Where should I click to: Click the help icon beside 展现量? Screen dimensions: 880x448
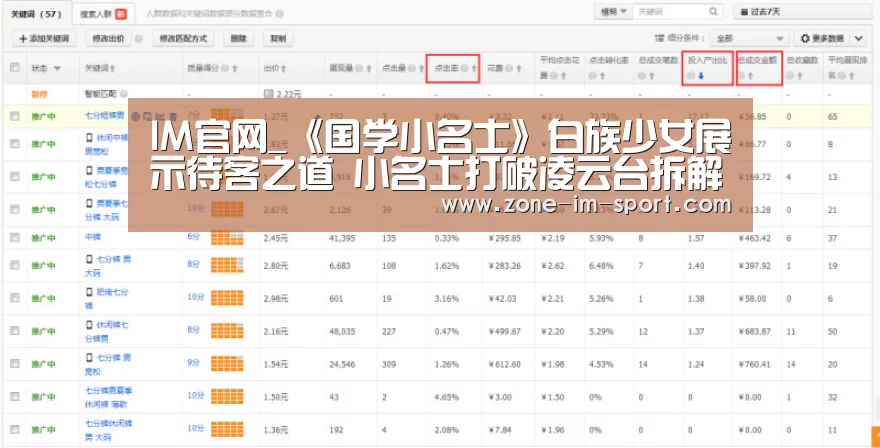coord(359,68)
